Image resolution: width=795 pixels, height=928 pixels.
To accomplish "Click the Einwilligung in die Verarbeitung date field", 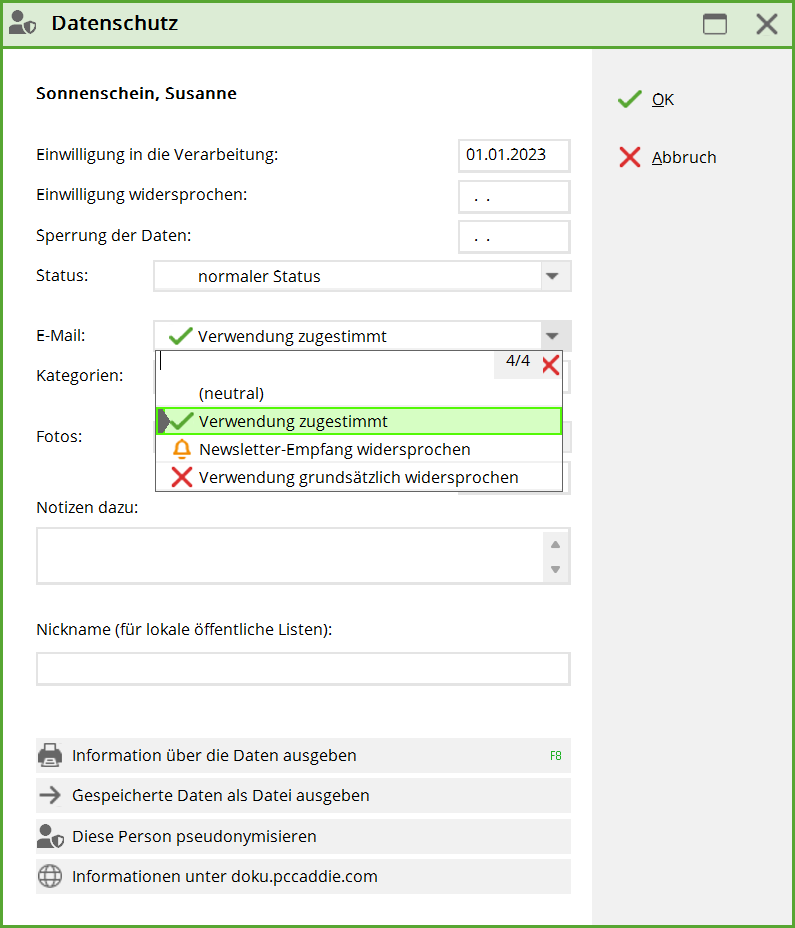I will pos(513,156).
